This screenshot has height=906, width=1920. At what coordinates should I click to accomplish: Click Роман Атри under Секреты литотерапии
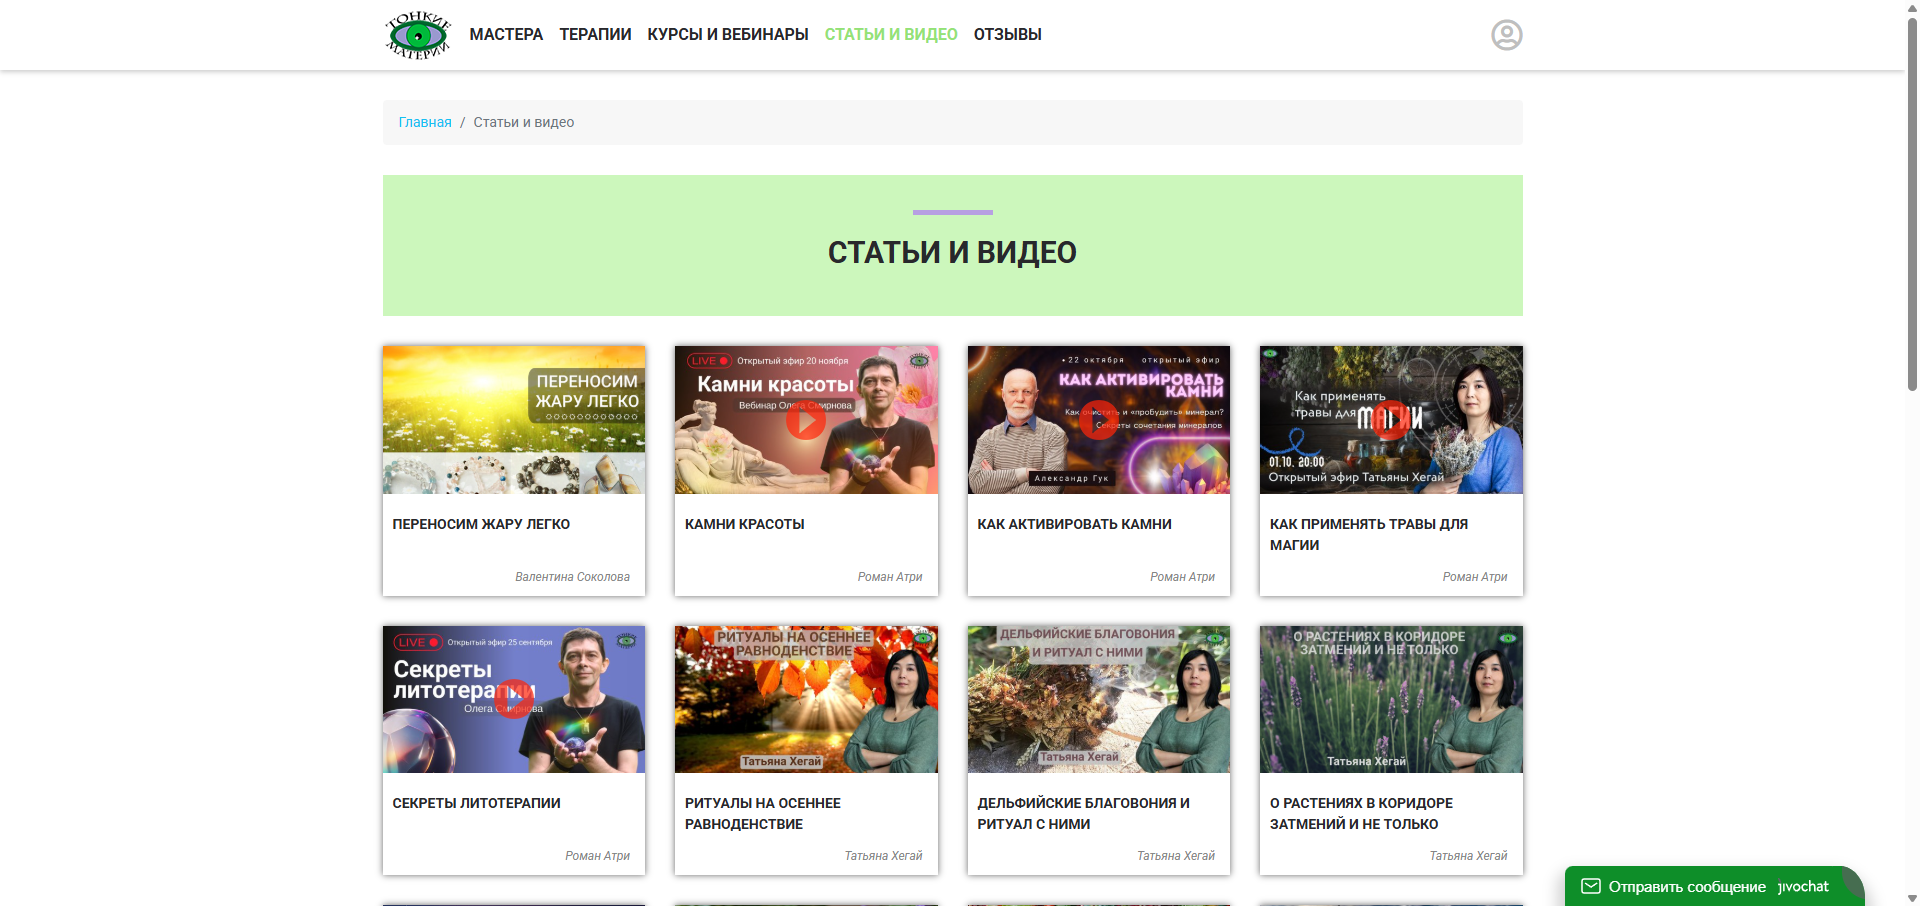[597, 856]
